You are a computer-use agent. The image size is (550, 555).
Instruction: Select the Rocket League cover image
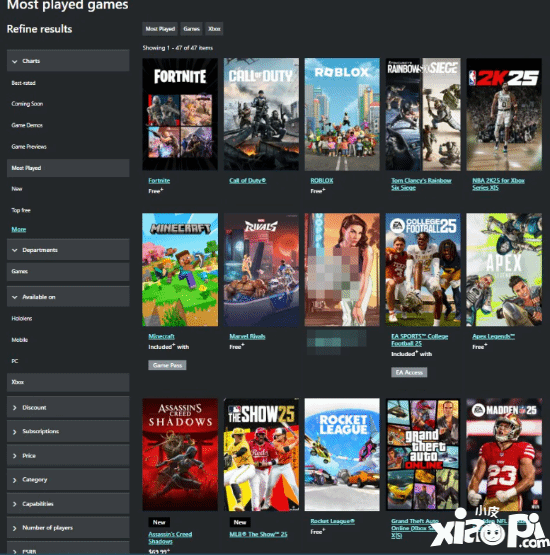pyautogui.click(x=342, y=454)
